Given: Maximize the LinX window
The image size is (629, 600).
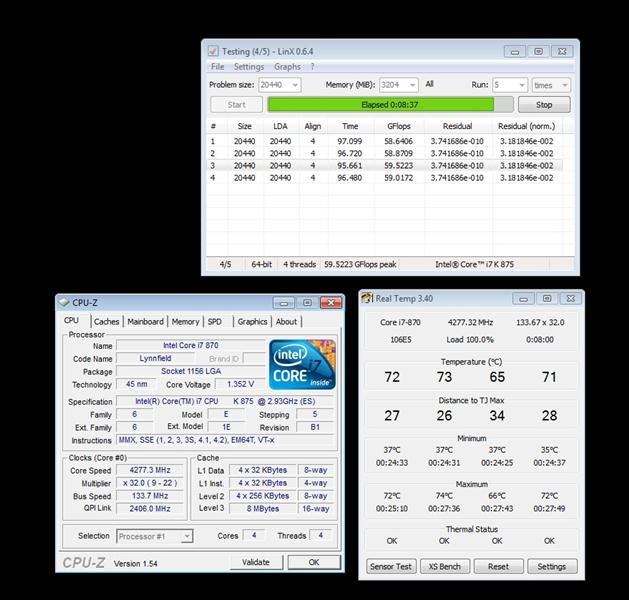Looking at the screenshot, I should point(538,51).
